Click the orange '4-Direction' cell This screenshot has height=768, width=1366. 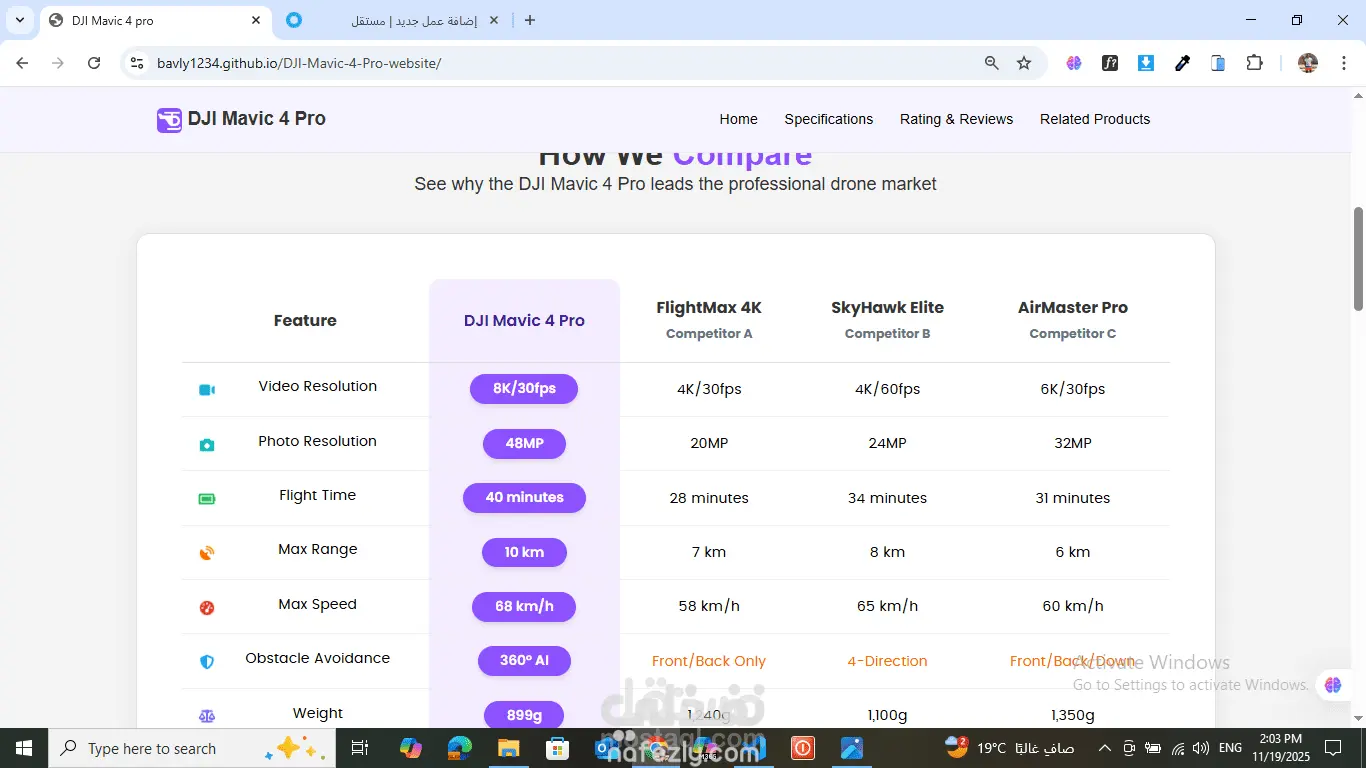tap(887, 661)
